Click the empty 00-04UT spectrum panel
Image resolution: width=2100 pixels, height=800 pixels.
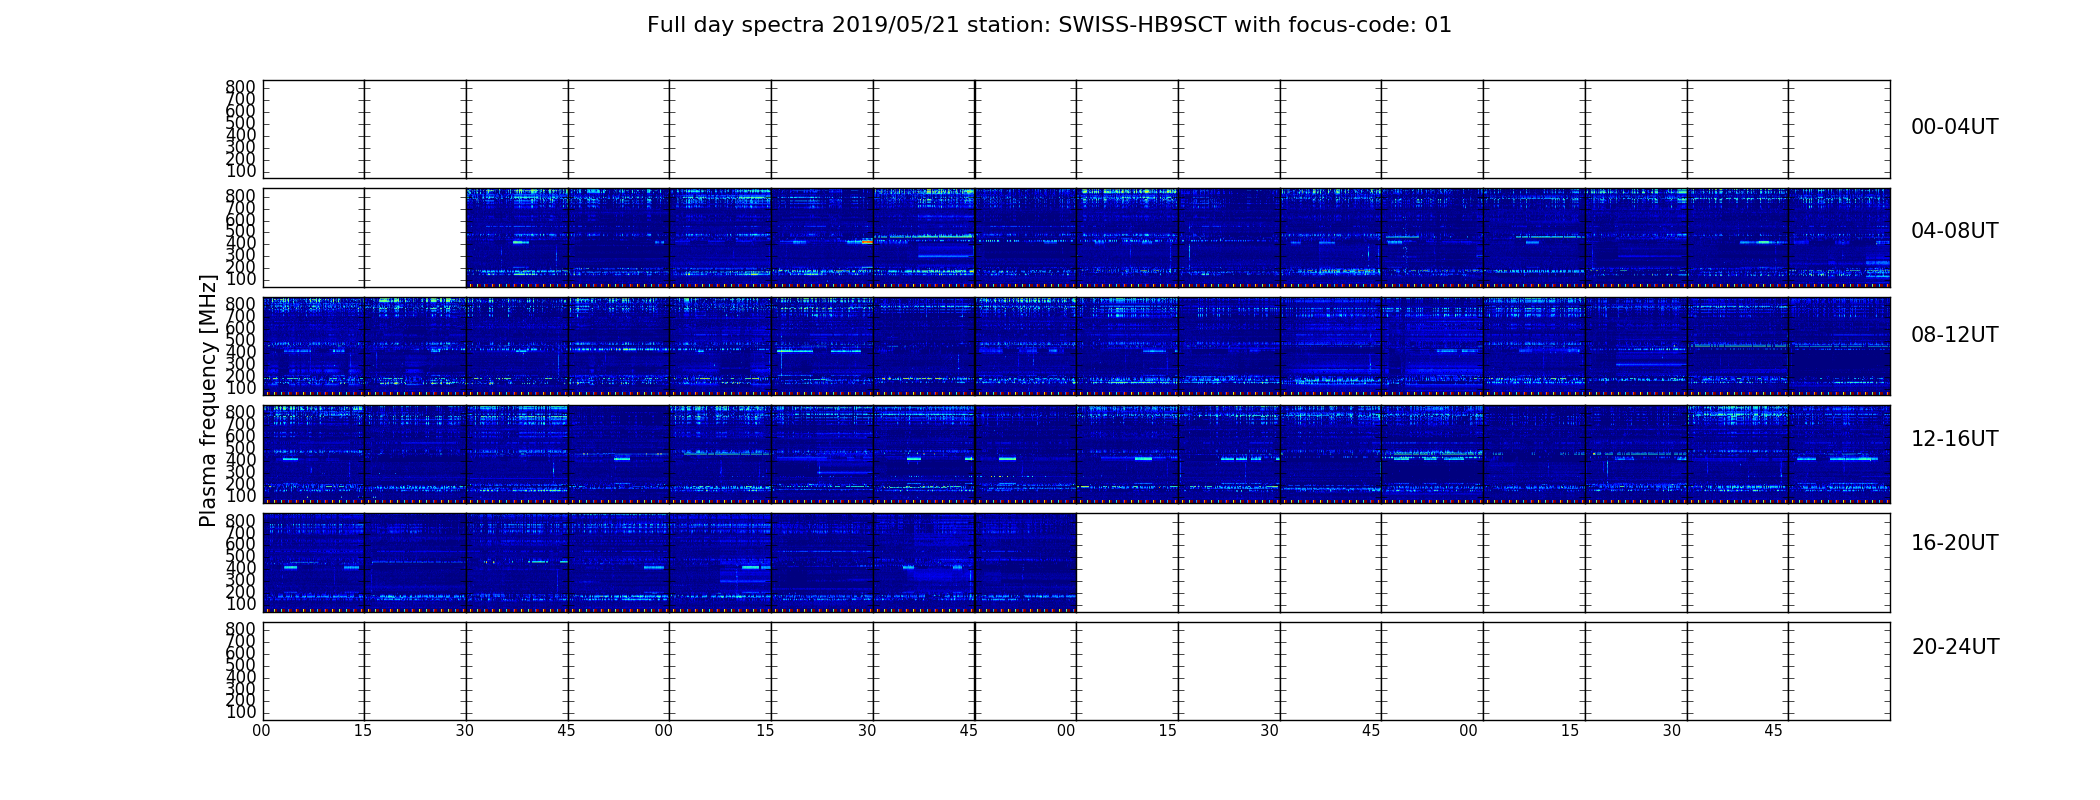coord(1076,130)
